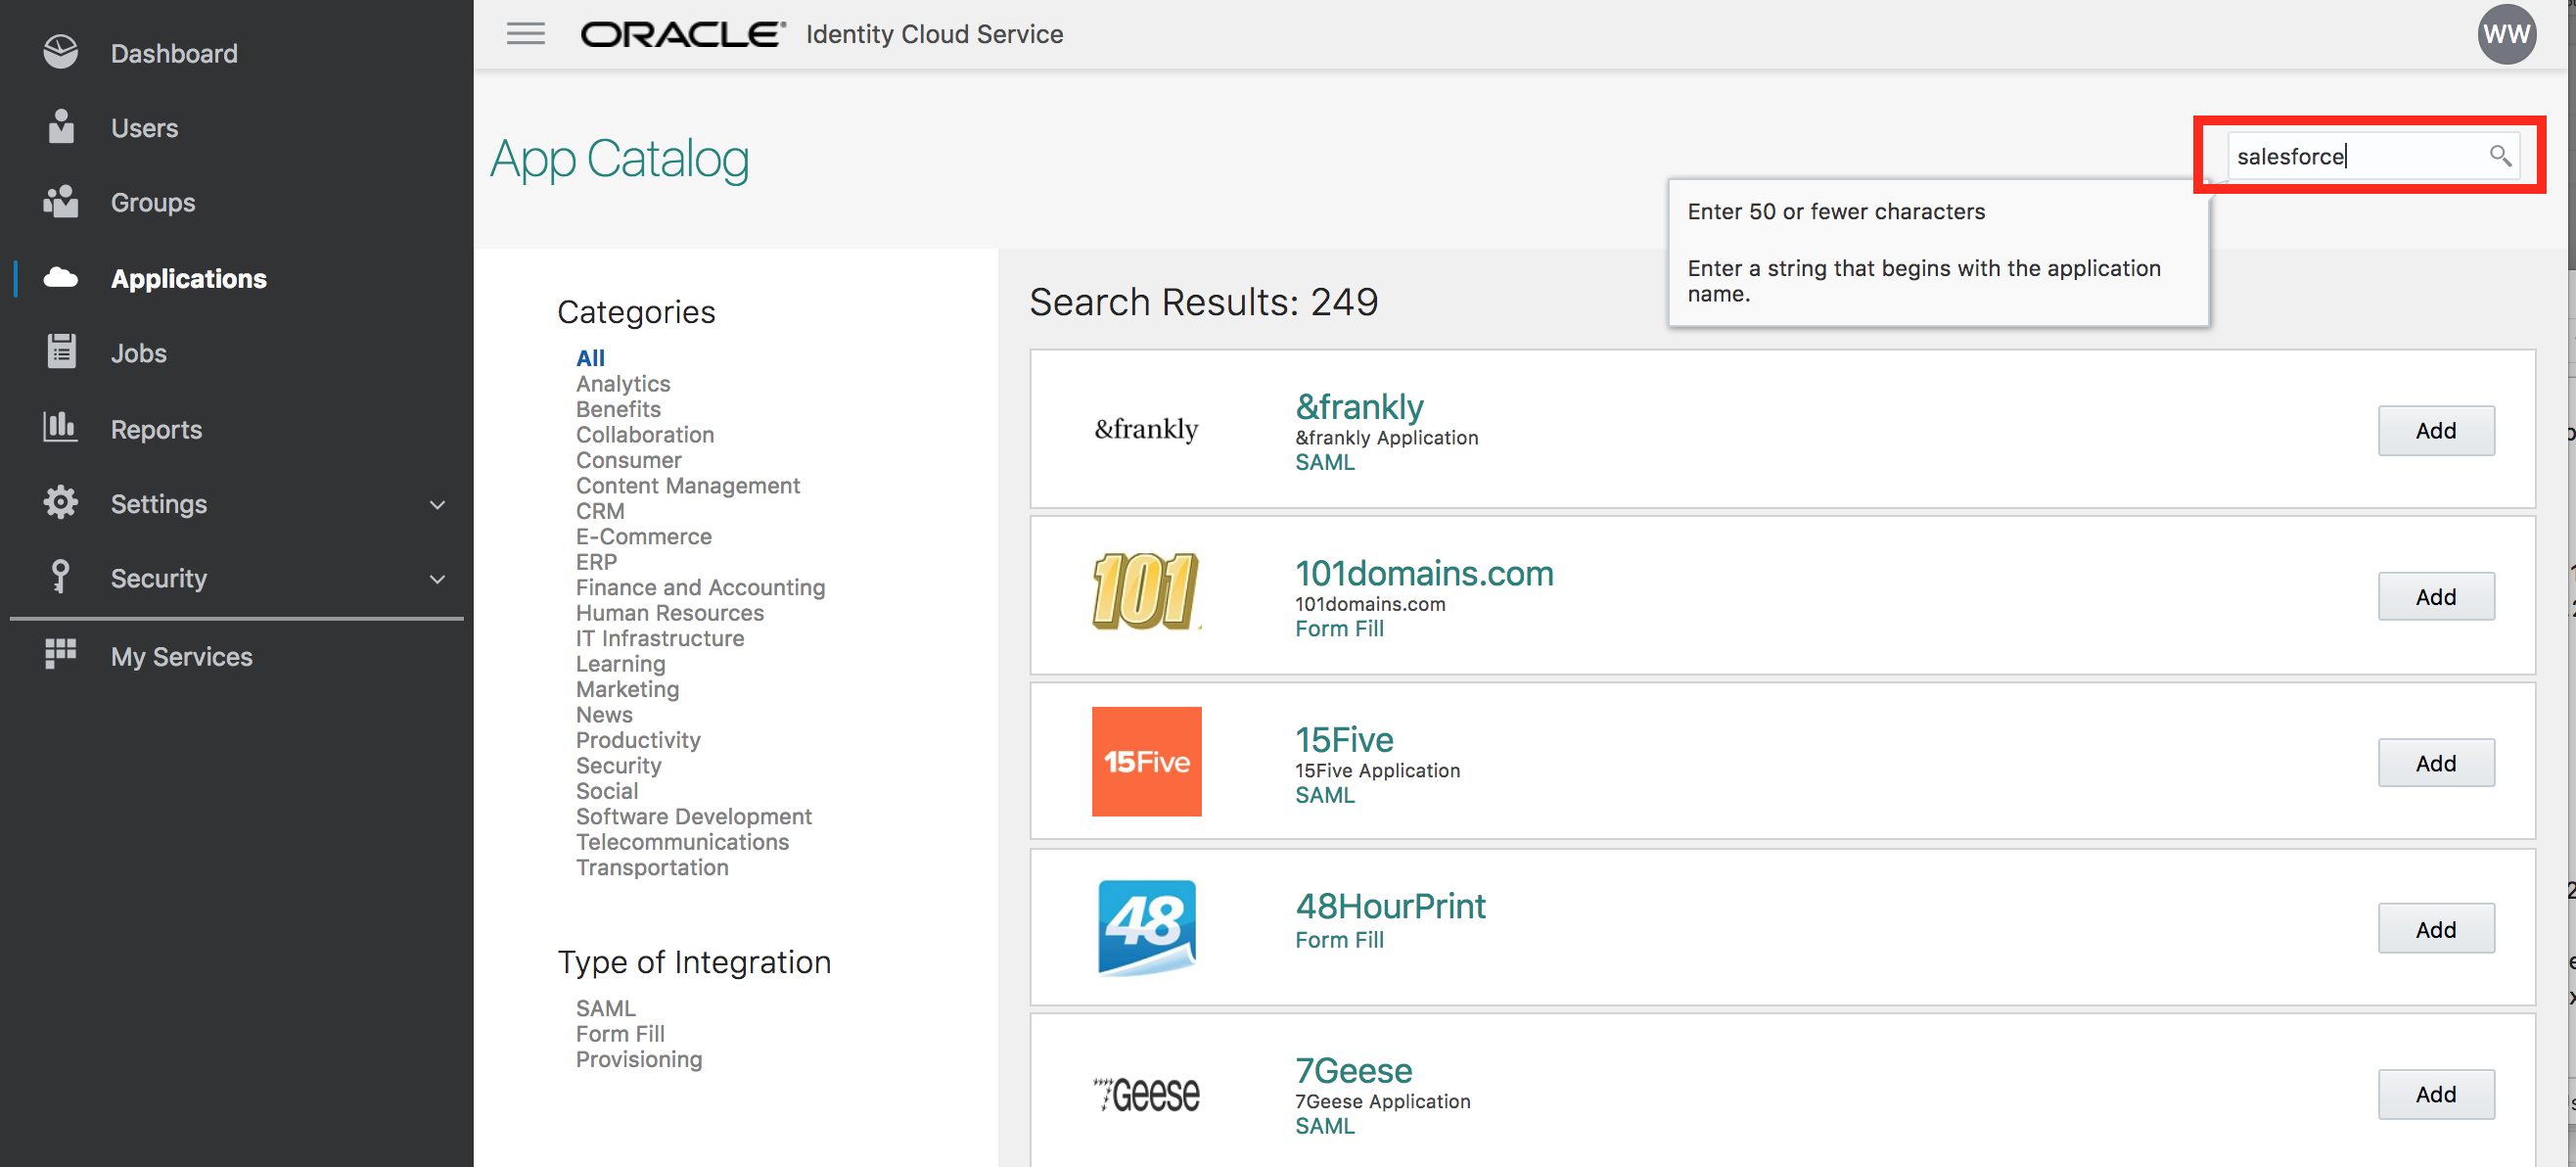Add the &frankly application
The image size is (2576, 1167).
[x=2435, y=430]
